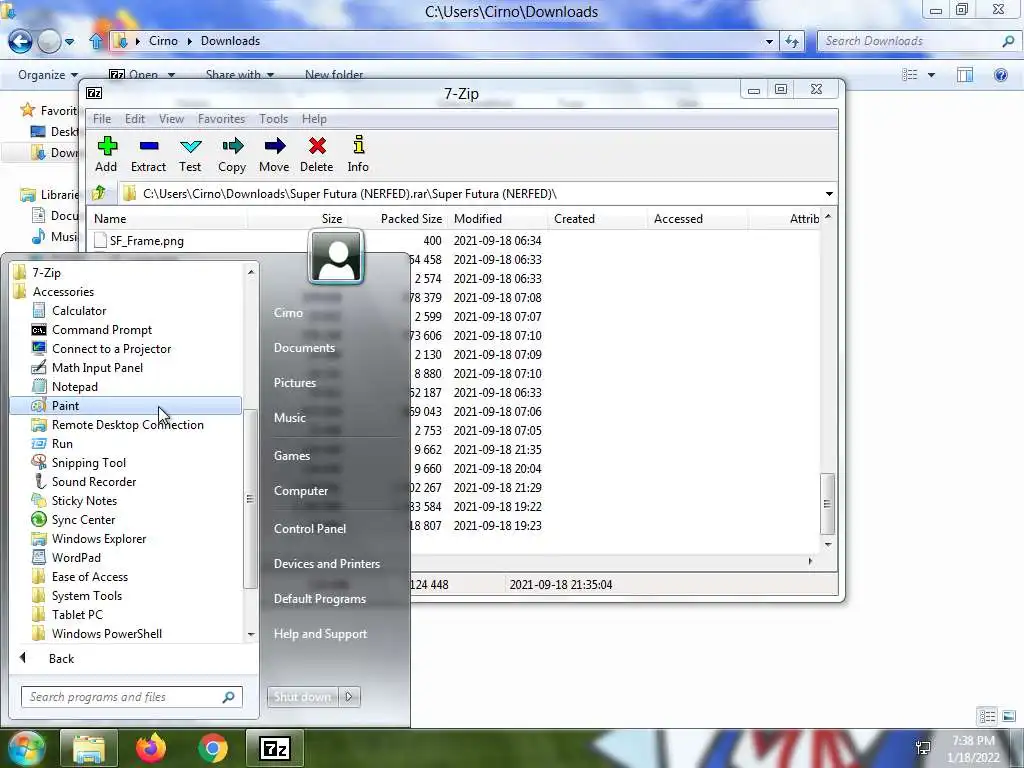Click the 7-Zip taskbar button
Image resolution: width=1024 pixels, height=768 pixels.
274,748
